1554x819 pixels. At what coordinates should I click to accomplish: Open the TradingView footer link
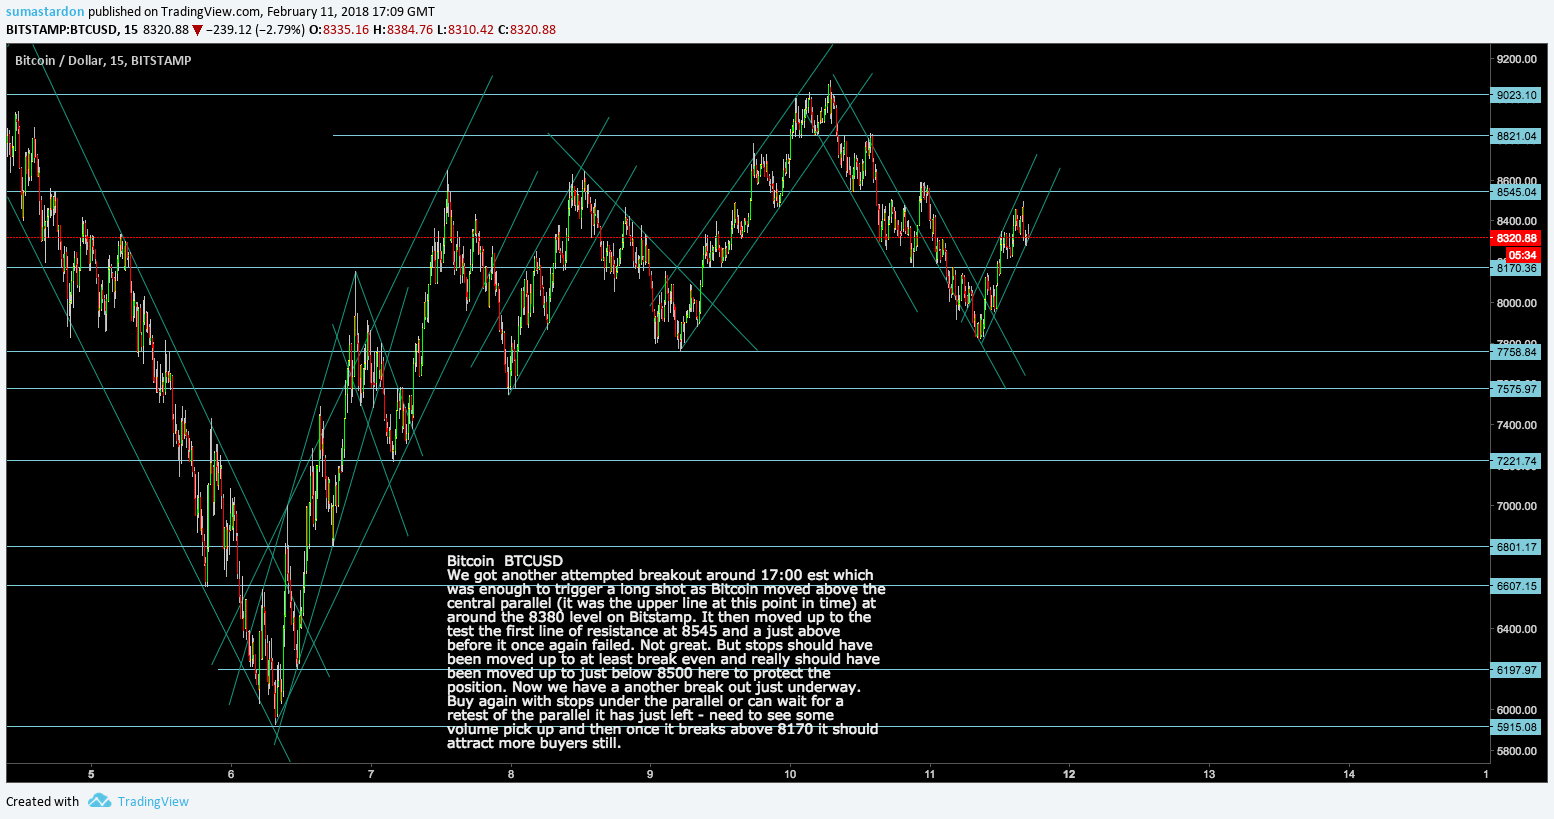pyautogui.click(x=153, y=801)
